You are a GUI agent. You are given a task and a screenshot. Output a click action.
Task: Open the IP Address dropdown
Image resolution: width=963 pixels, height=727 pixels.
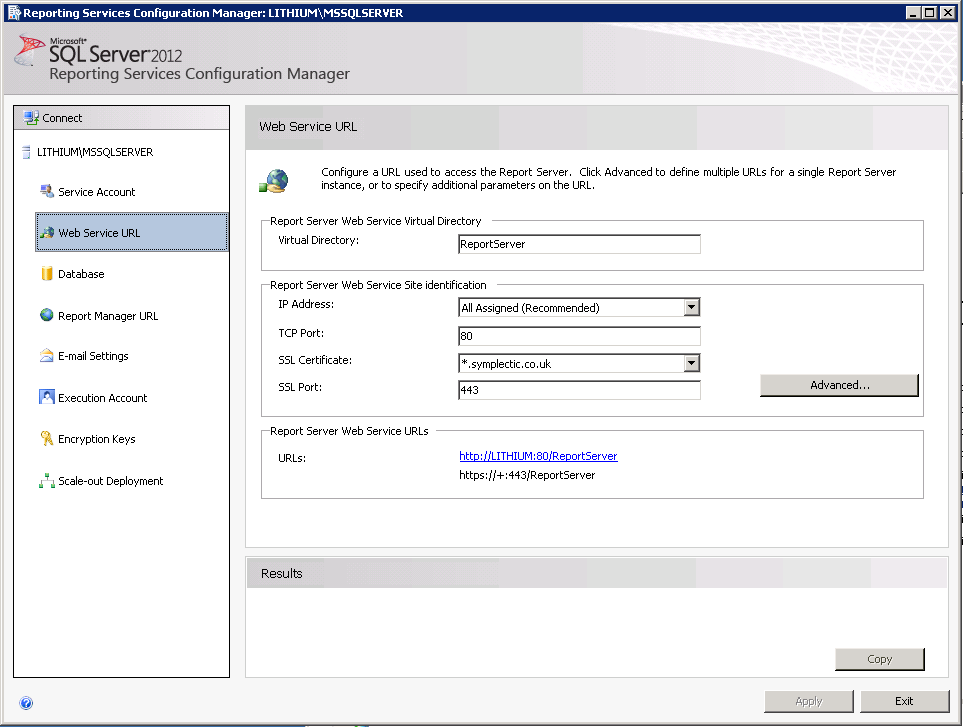(691, 308)
